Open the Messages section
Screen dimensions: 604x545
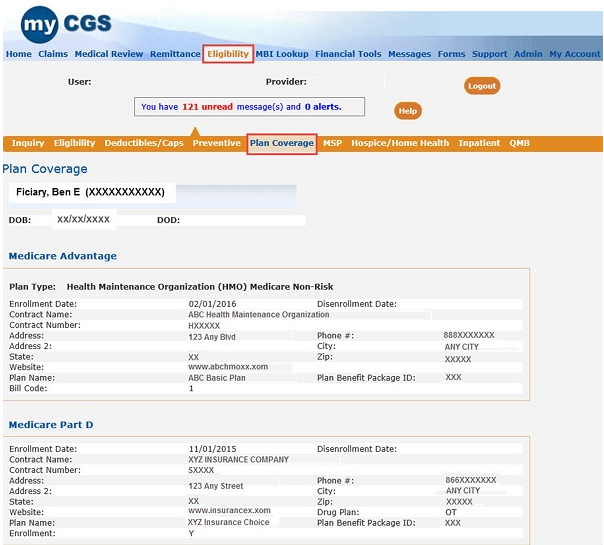point(409,54)
